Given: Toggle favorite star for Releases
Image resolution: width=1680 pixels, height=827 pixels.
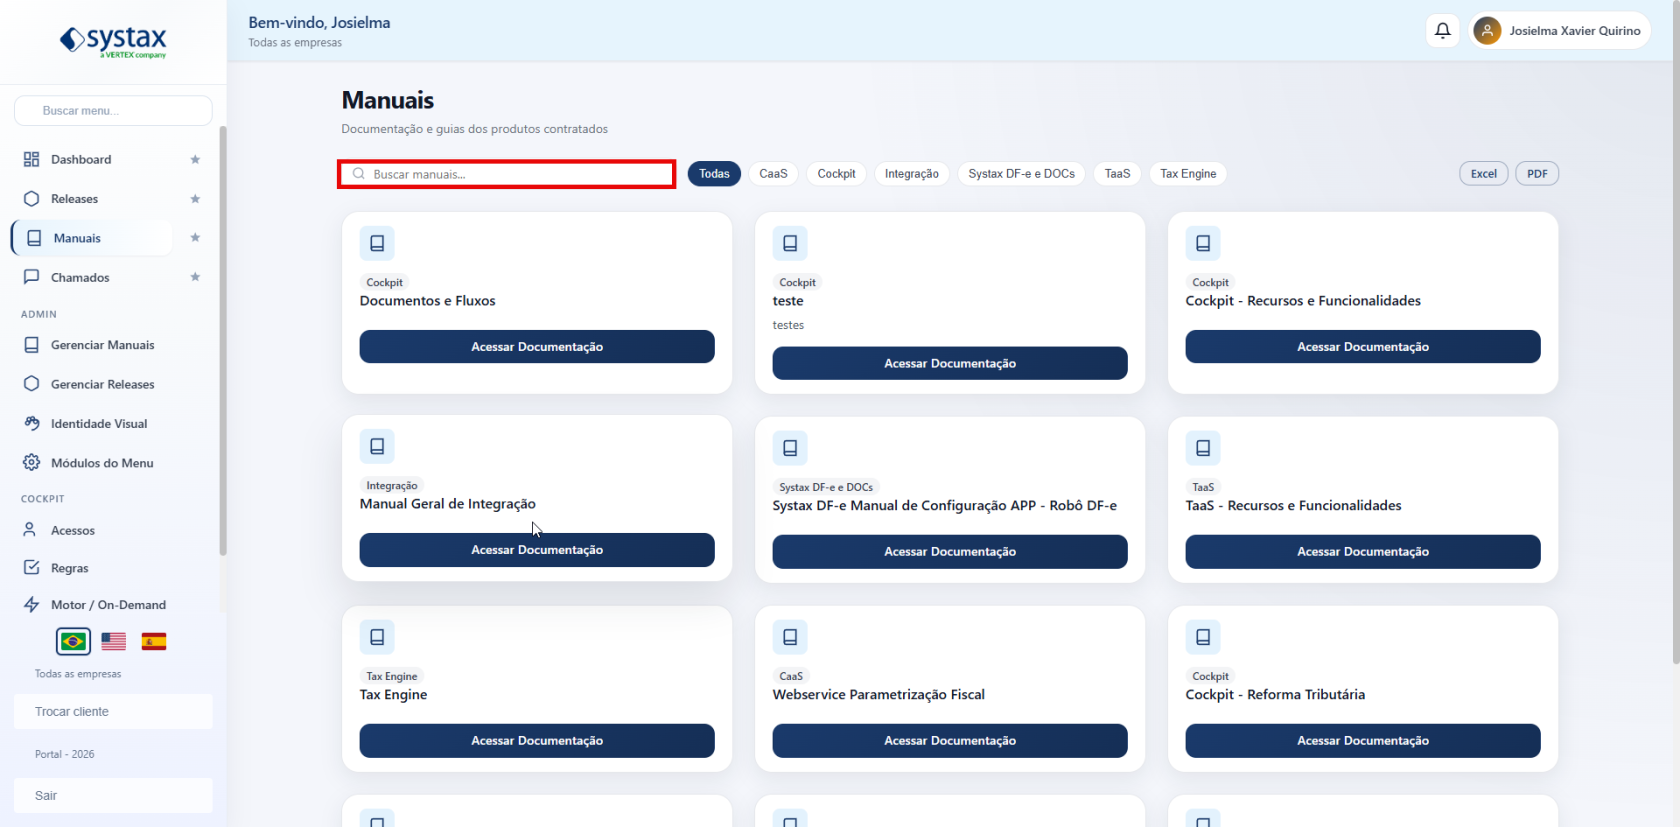Looking at the screenshot, I should tap(195, 199).
